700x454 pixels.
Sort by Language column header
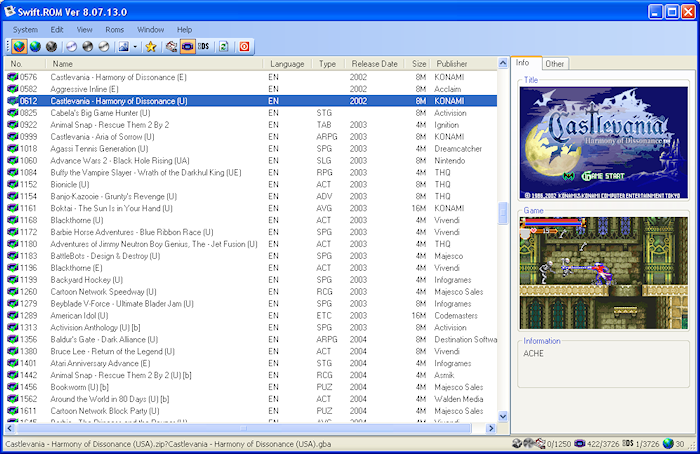(287, 64)
